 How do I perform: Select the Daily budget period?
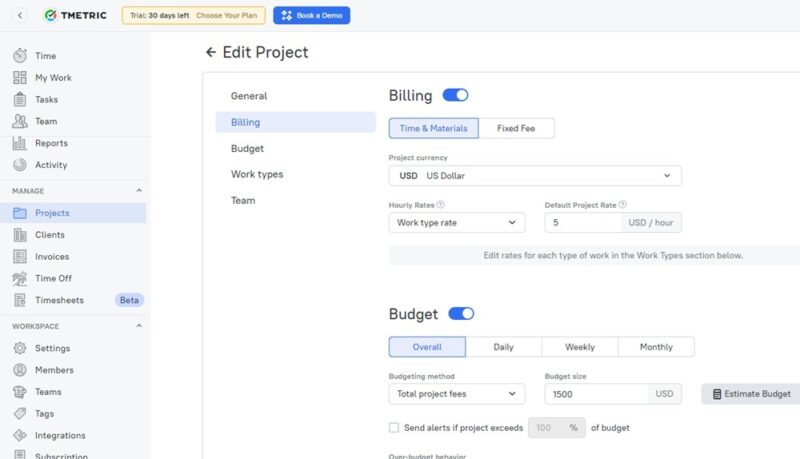504,347
